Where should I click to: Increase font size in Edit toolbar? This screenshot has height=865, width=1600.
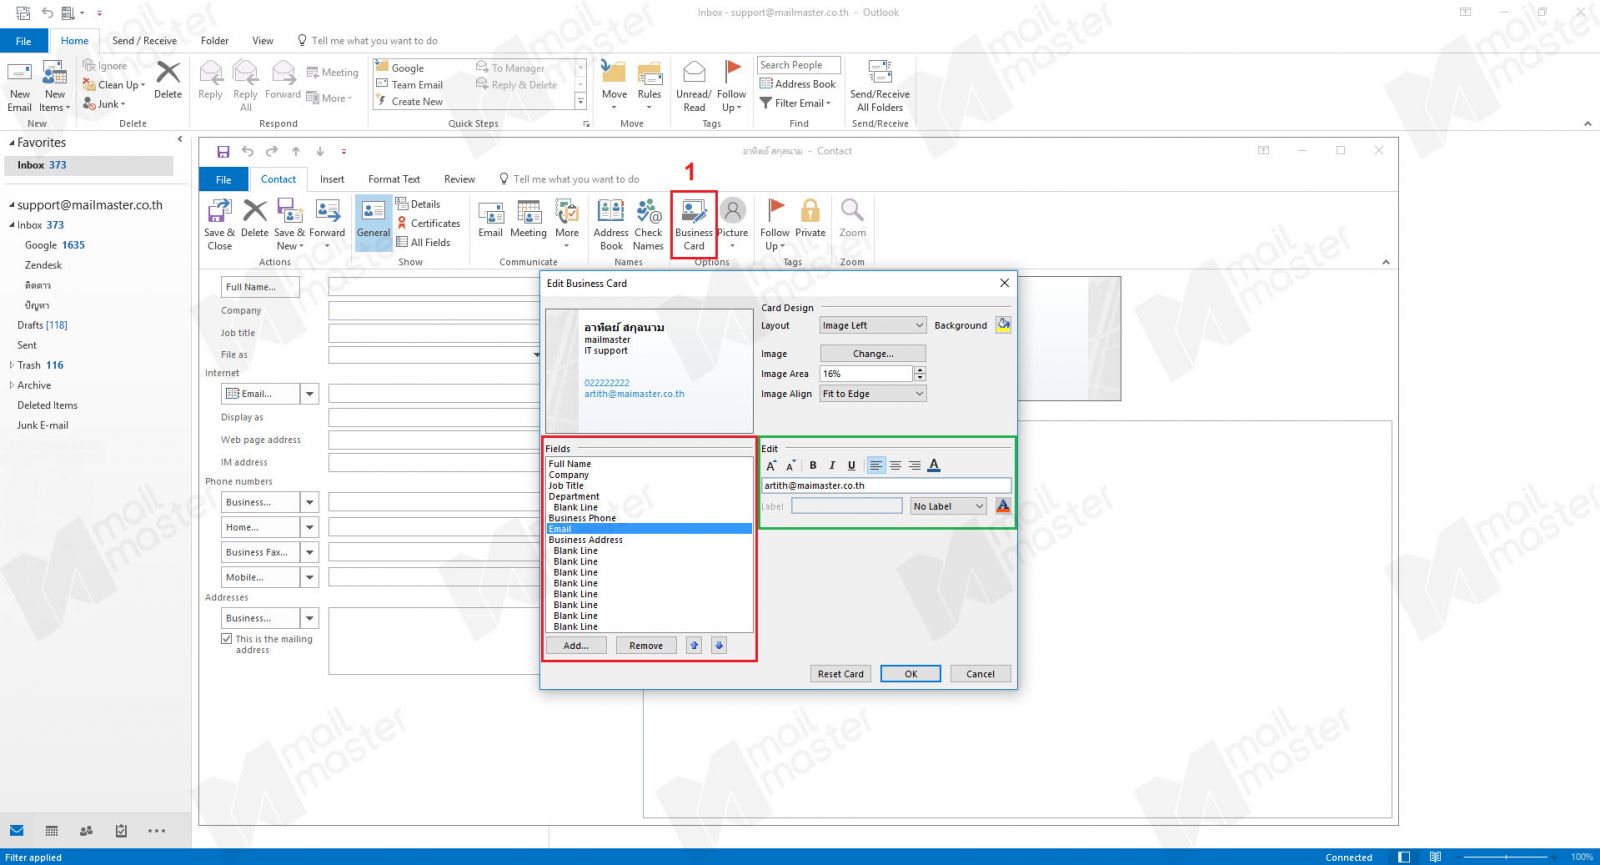pyautogui.click(x=771, y=465)
